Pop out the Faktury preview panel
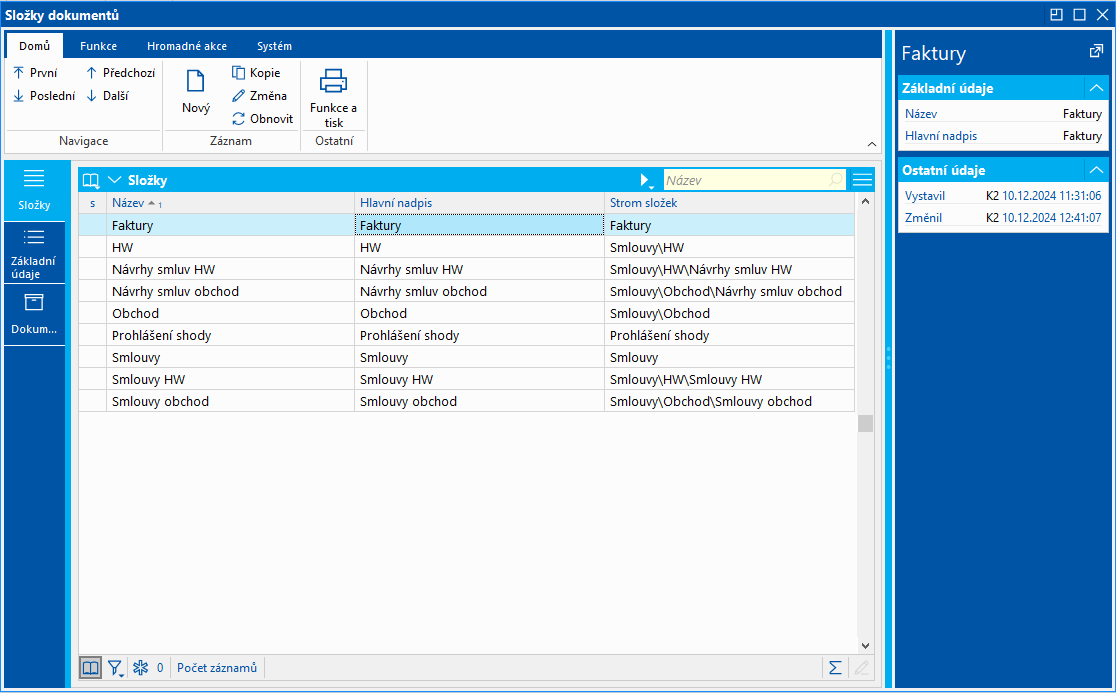The image size is (1116, 693). pyautogui.click(x=1096, y=52)
